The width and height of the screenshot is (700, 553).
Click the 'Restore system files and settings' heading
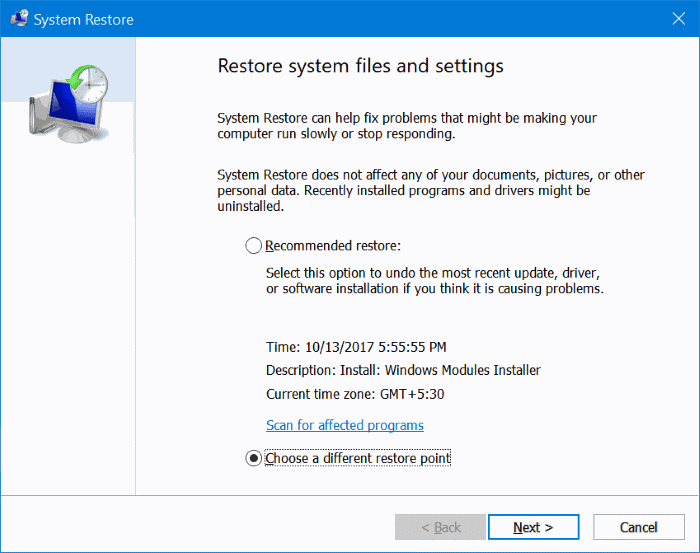click(x=360, y=67)
